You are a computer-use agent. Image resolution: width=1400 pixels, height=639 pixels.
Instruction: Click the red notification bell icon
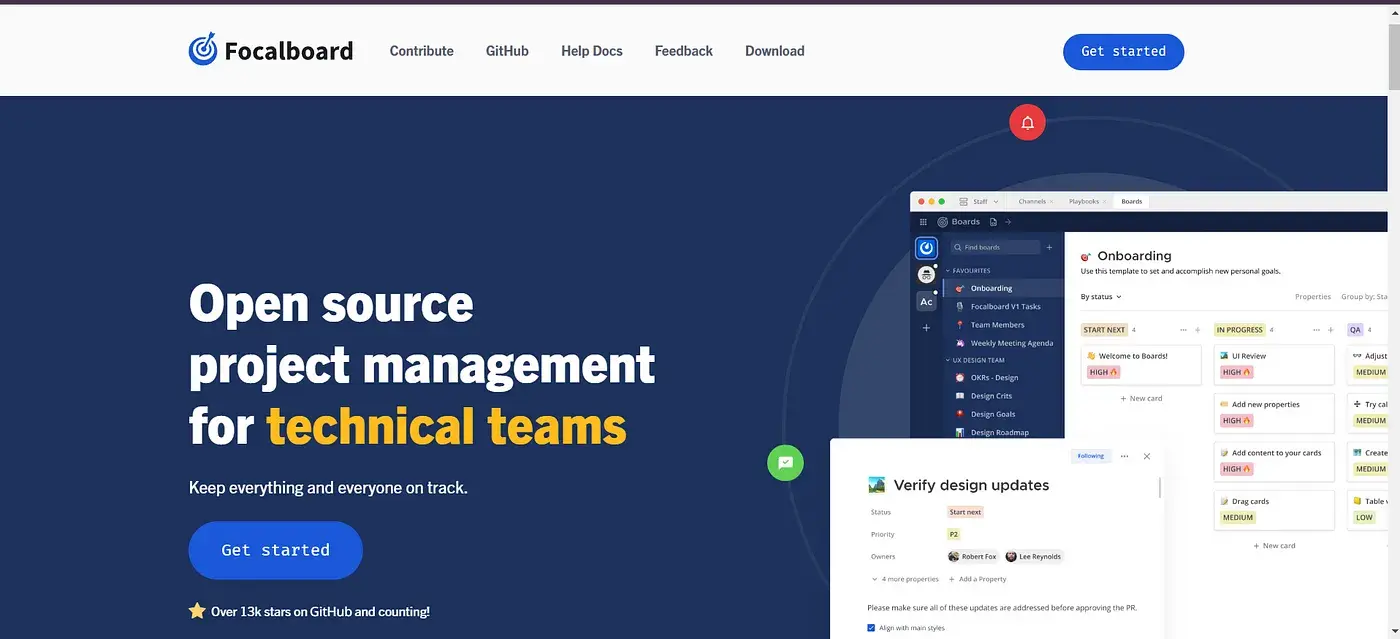coord(1027,123)
